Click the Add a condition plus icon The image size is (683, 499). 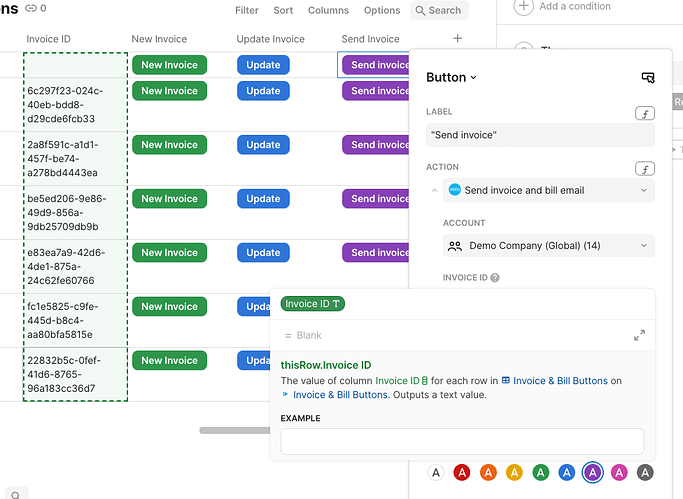524,7
